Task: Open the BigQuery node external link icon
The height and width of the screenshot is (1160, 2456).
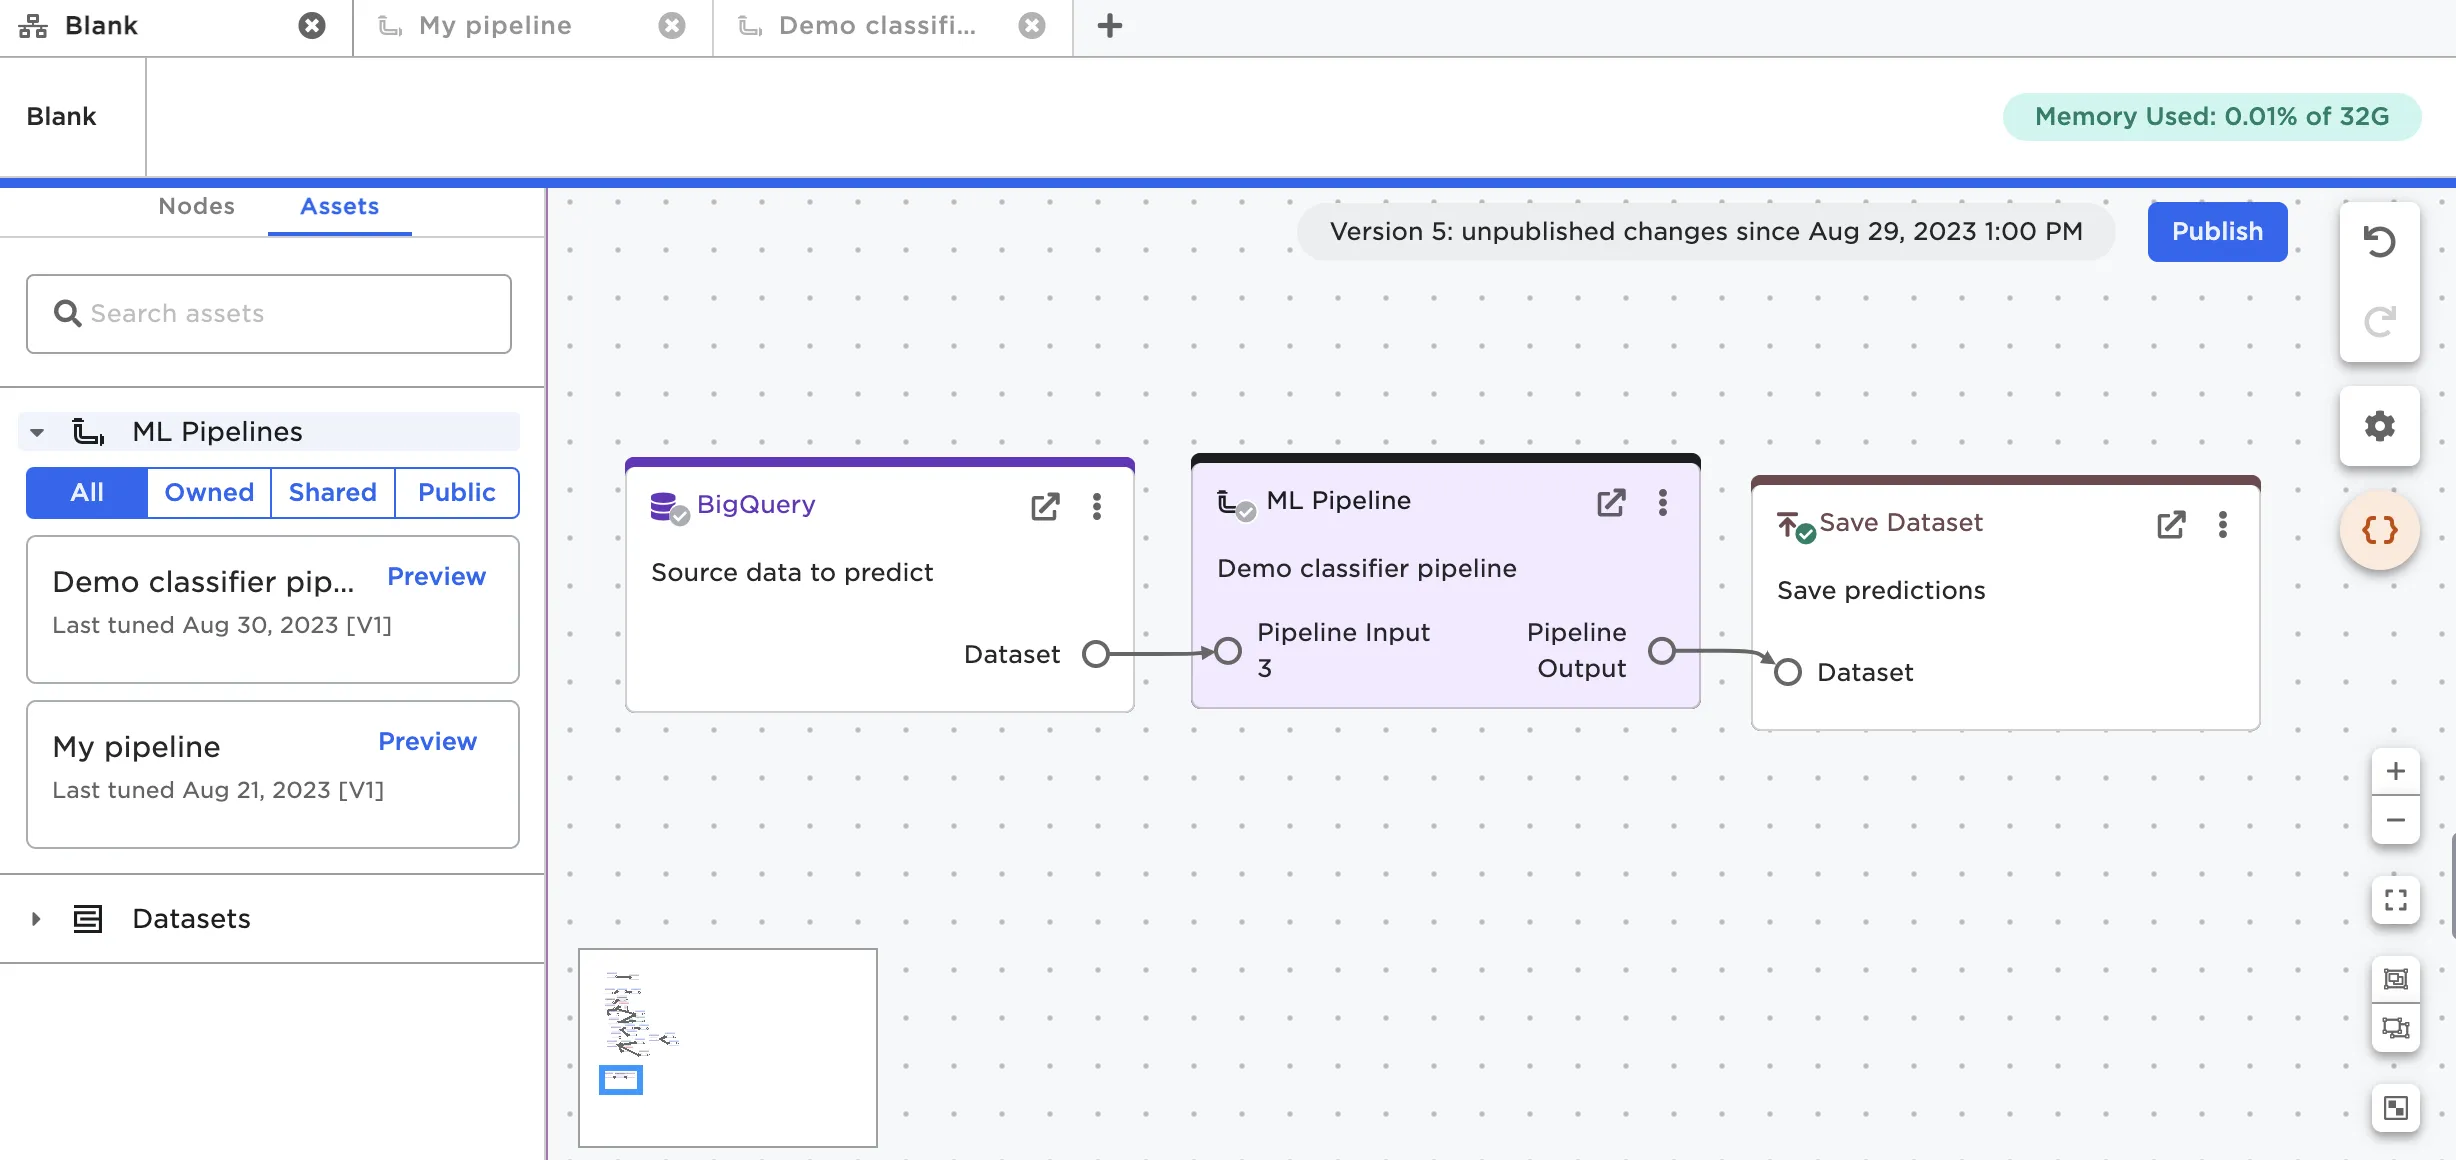Action: pyautogui.click(x=1045, y=506)
